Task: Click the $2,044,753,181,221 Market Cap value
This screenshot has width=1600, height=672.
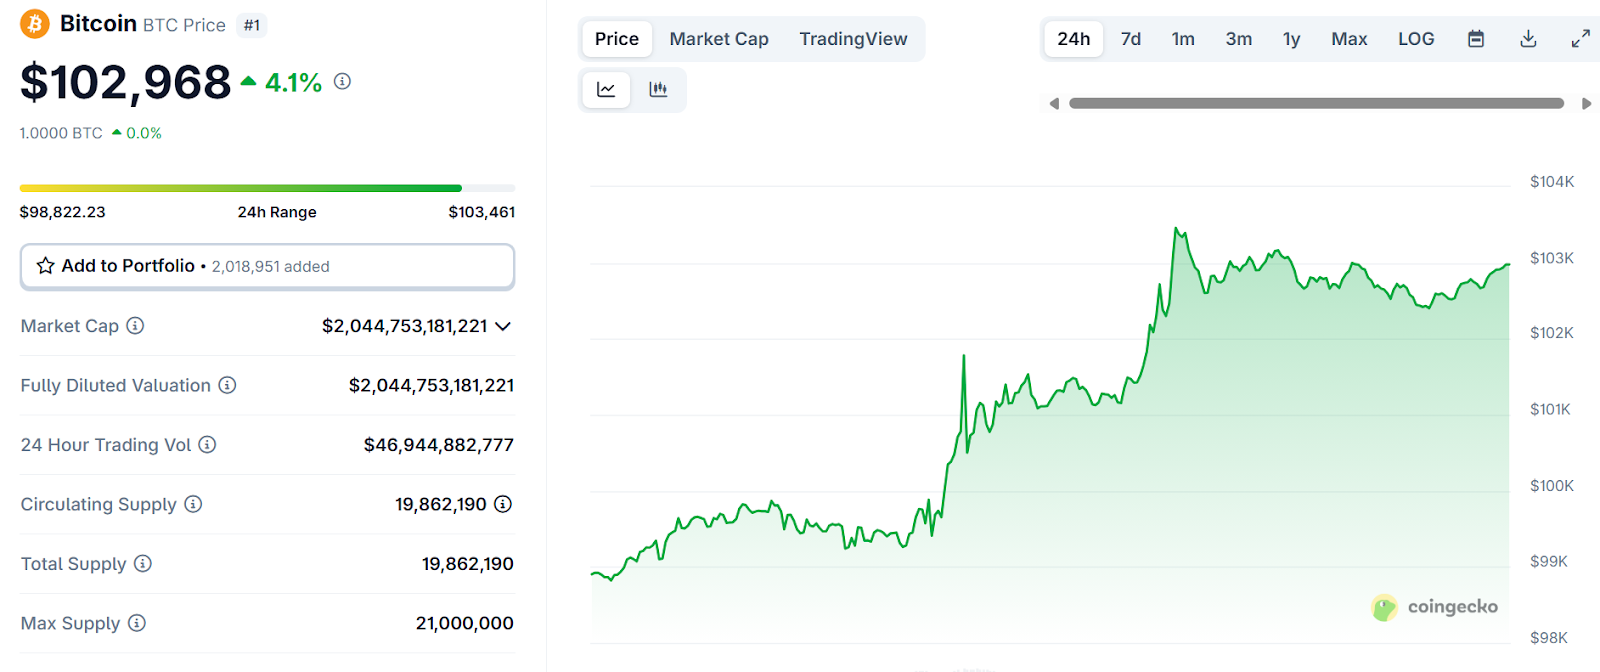Action: 405,326
